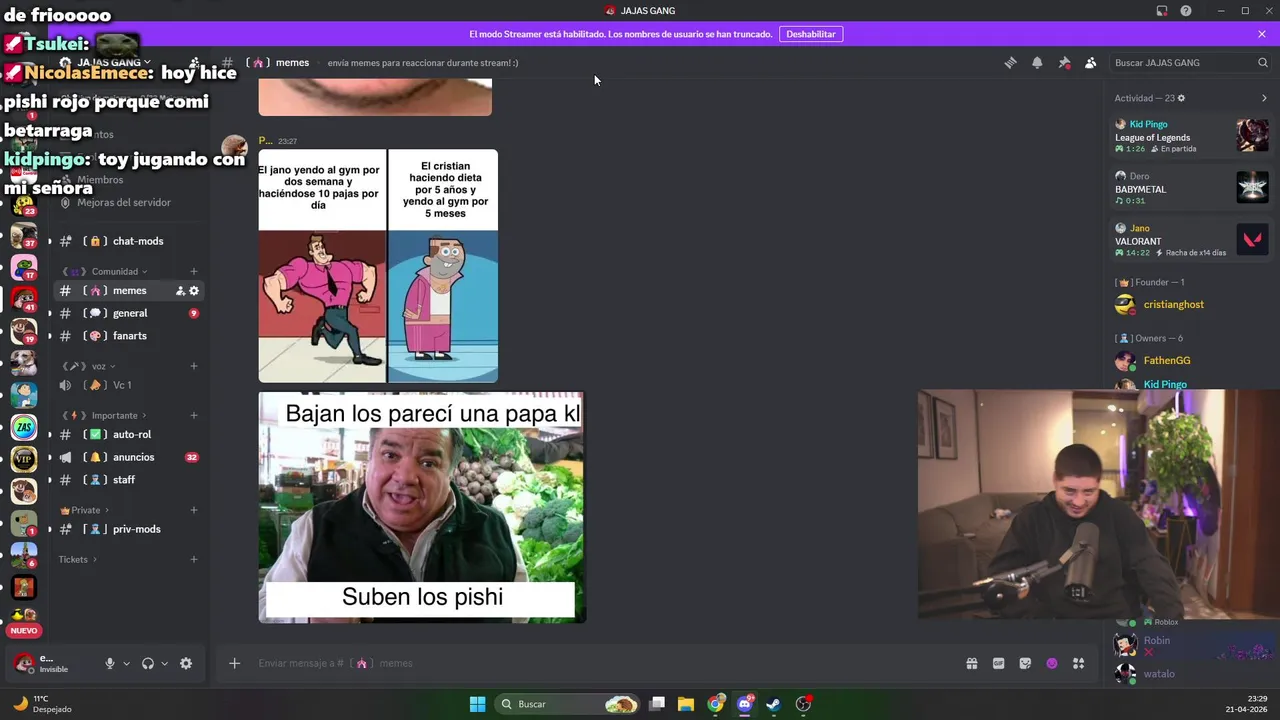This screenshot has width=1280, height=720.
Task: Open notification settings bell icon
Action: point(1037,62)
